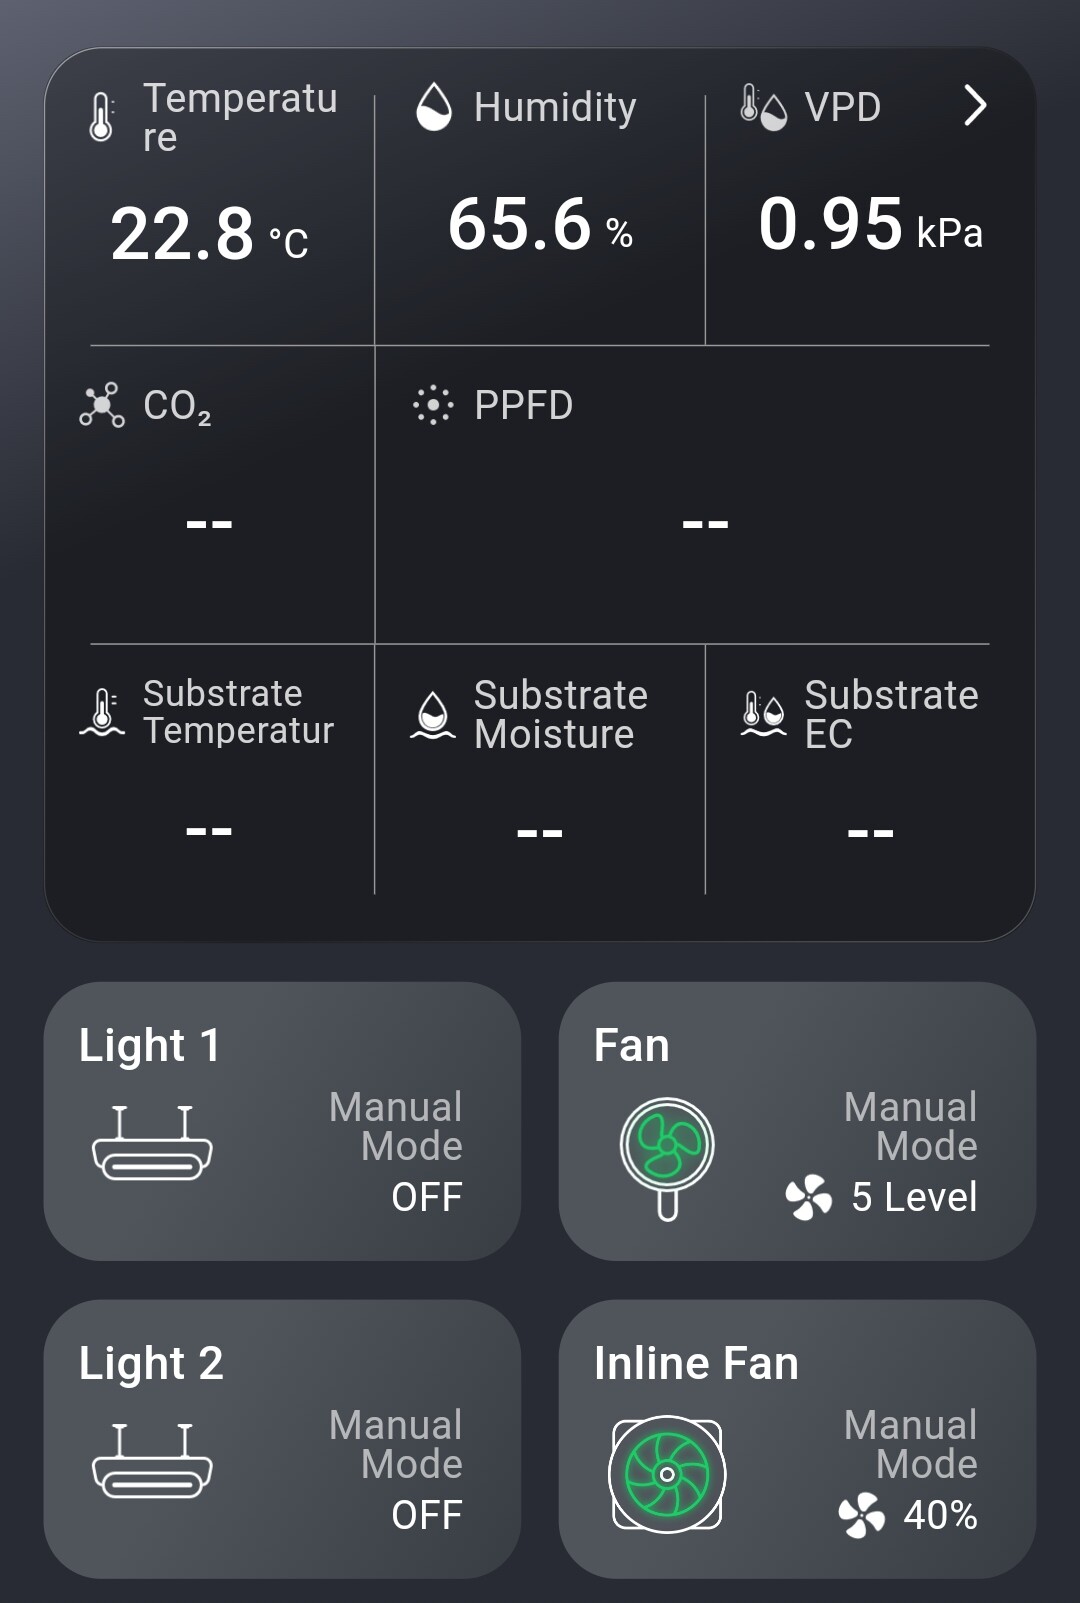Tap the CO₂ molecule icon
Screen dimensions: 1080x1603
pos(102,405)
